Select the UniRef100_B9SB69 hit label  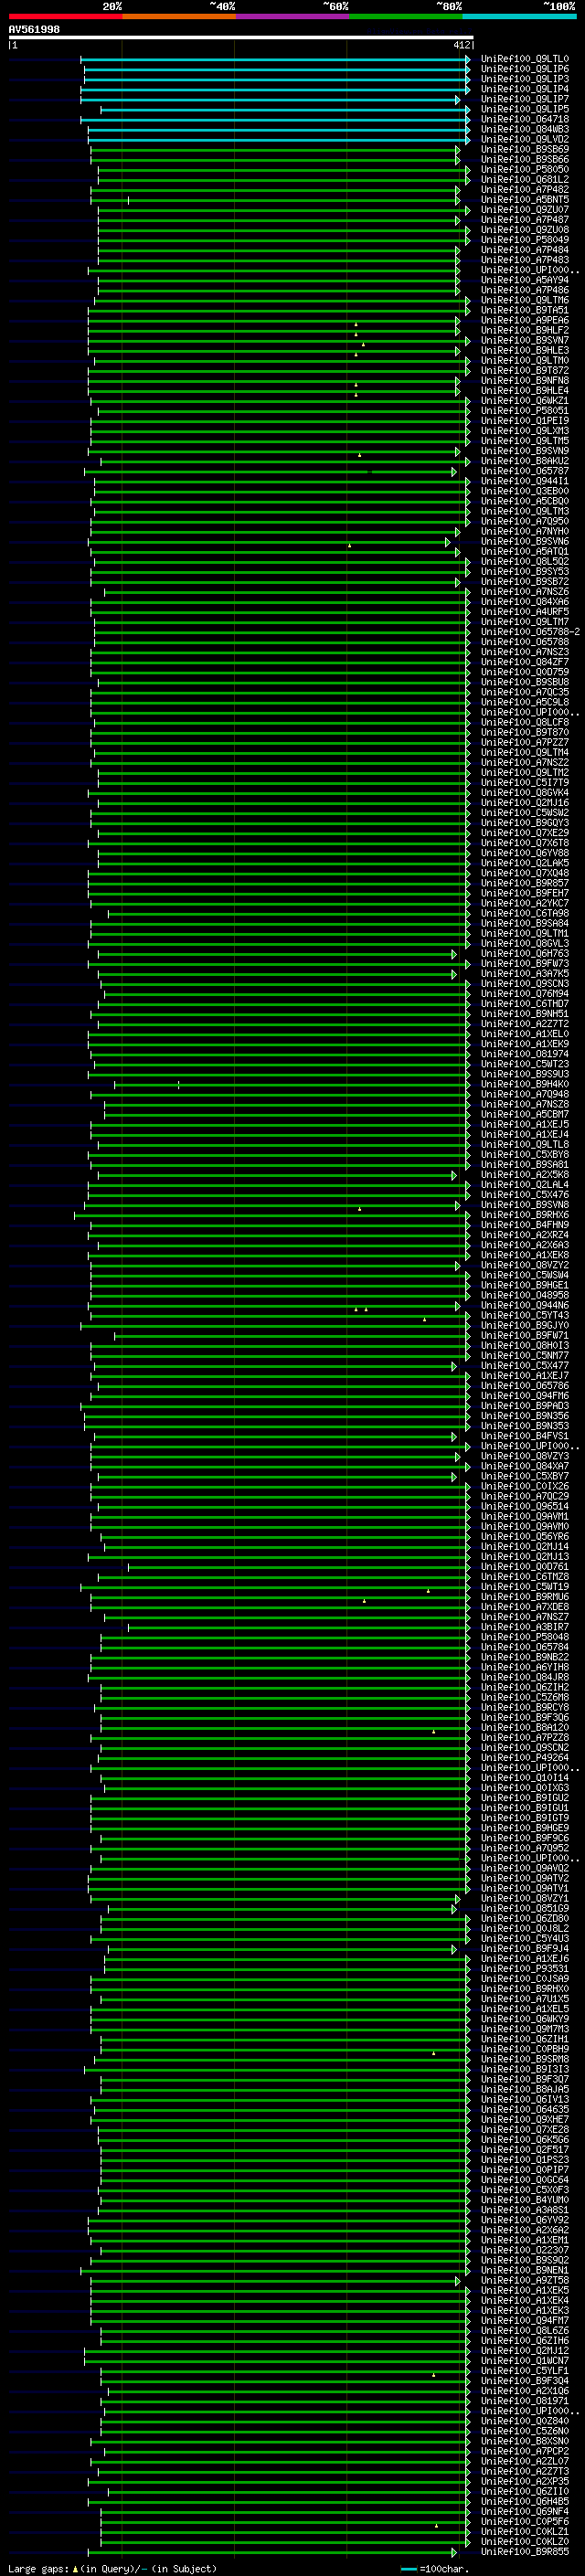click(x=524, y=149)
